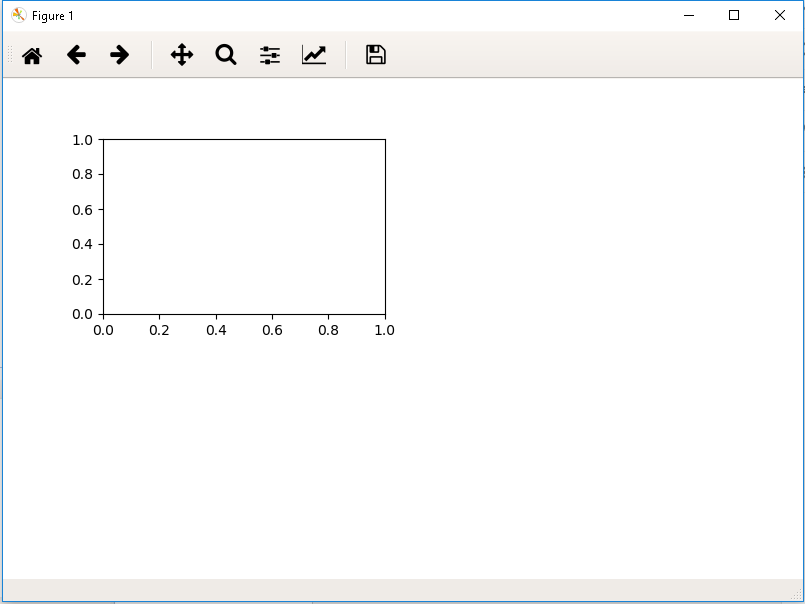Click the Figure 1 title text

click(x=52, y=15)
